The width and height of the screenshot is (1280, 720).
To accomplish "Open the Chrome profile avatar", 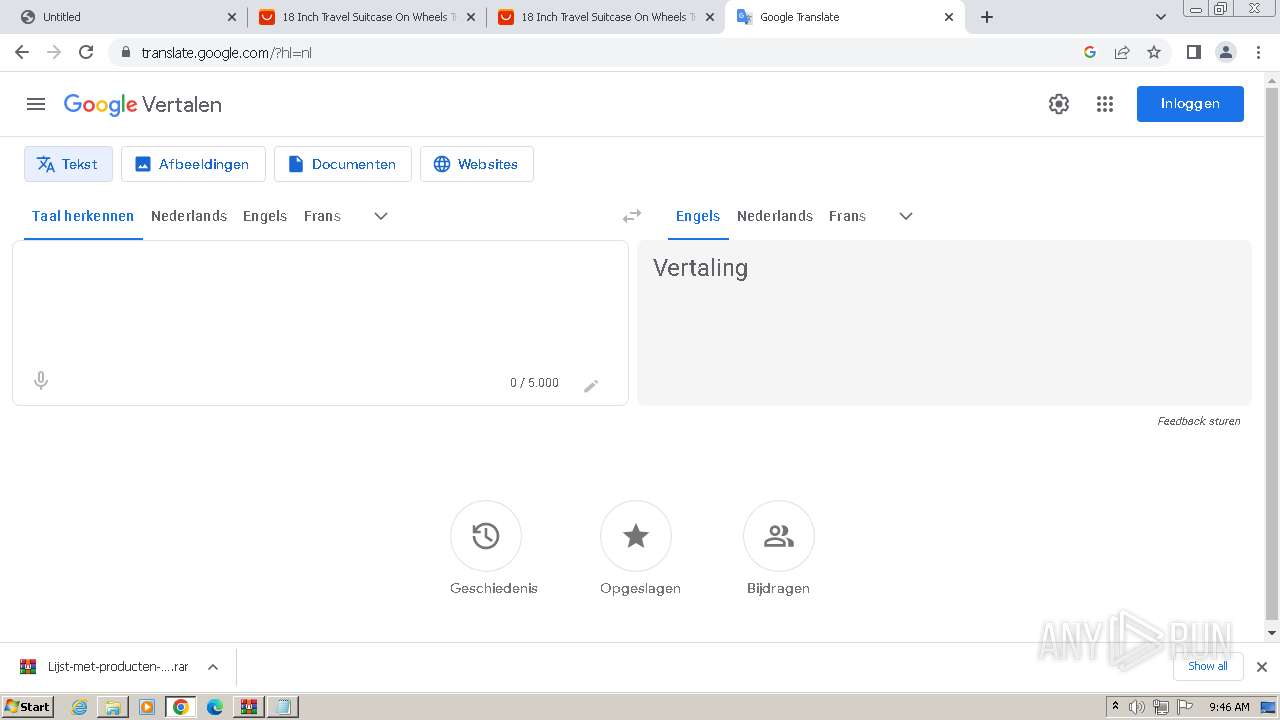I will click(x=1226, y=52).
